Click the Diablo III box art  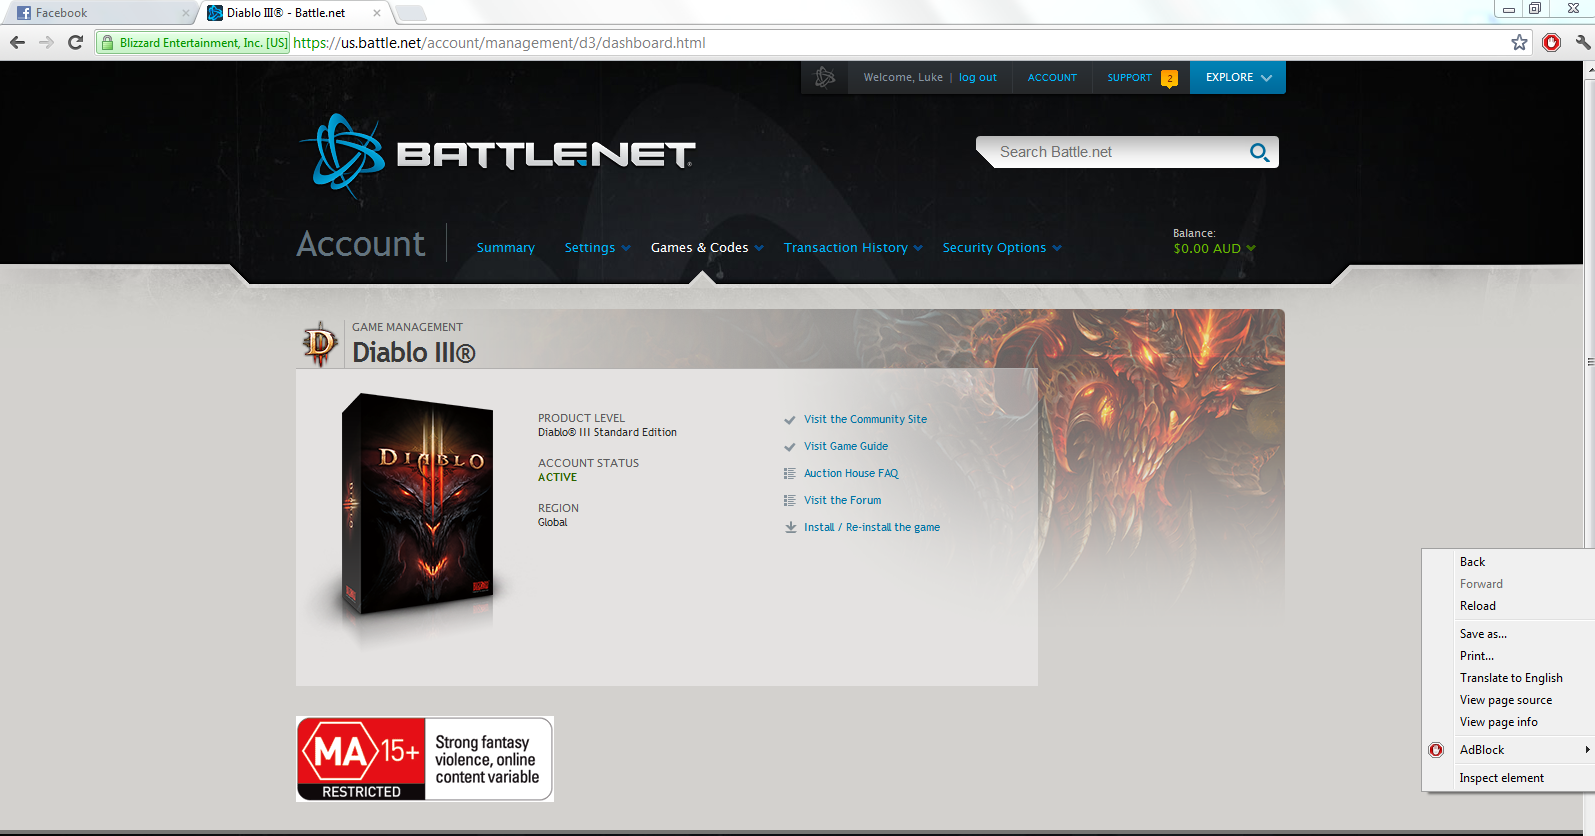pos(417,505)
